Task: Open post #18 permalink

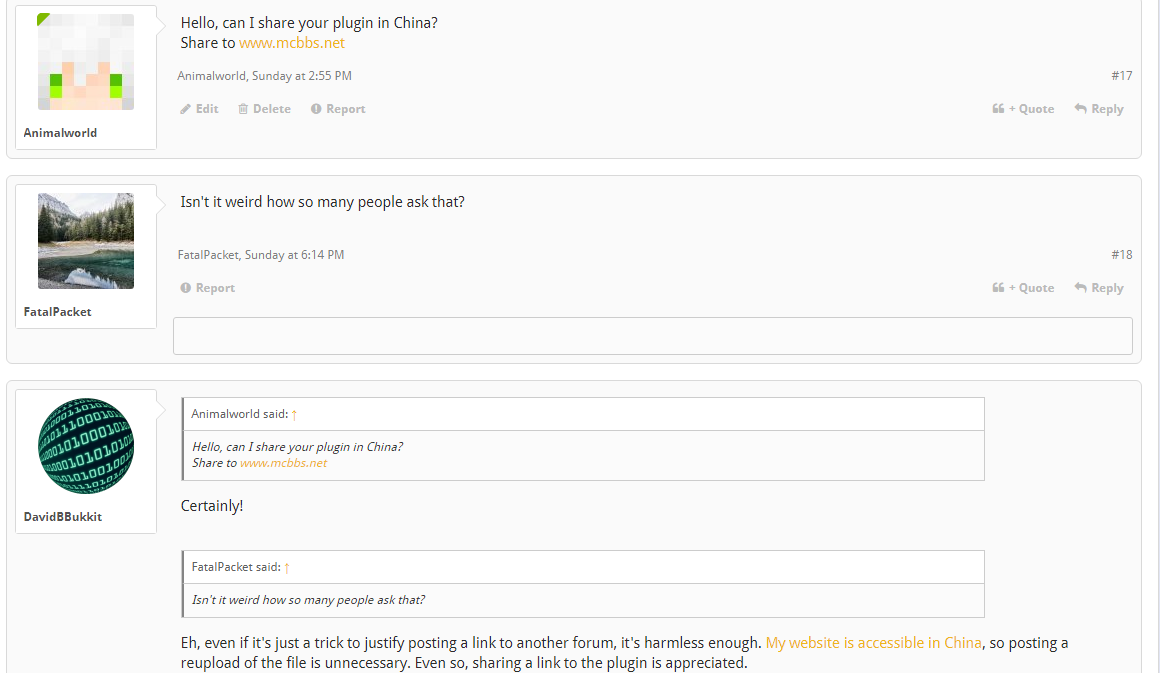Action: point(1121,255)
